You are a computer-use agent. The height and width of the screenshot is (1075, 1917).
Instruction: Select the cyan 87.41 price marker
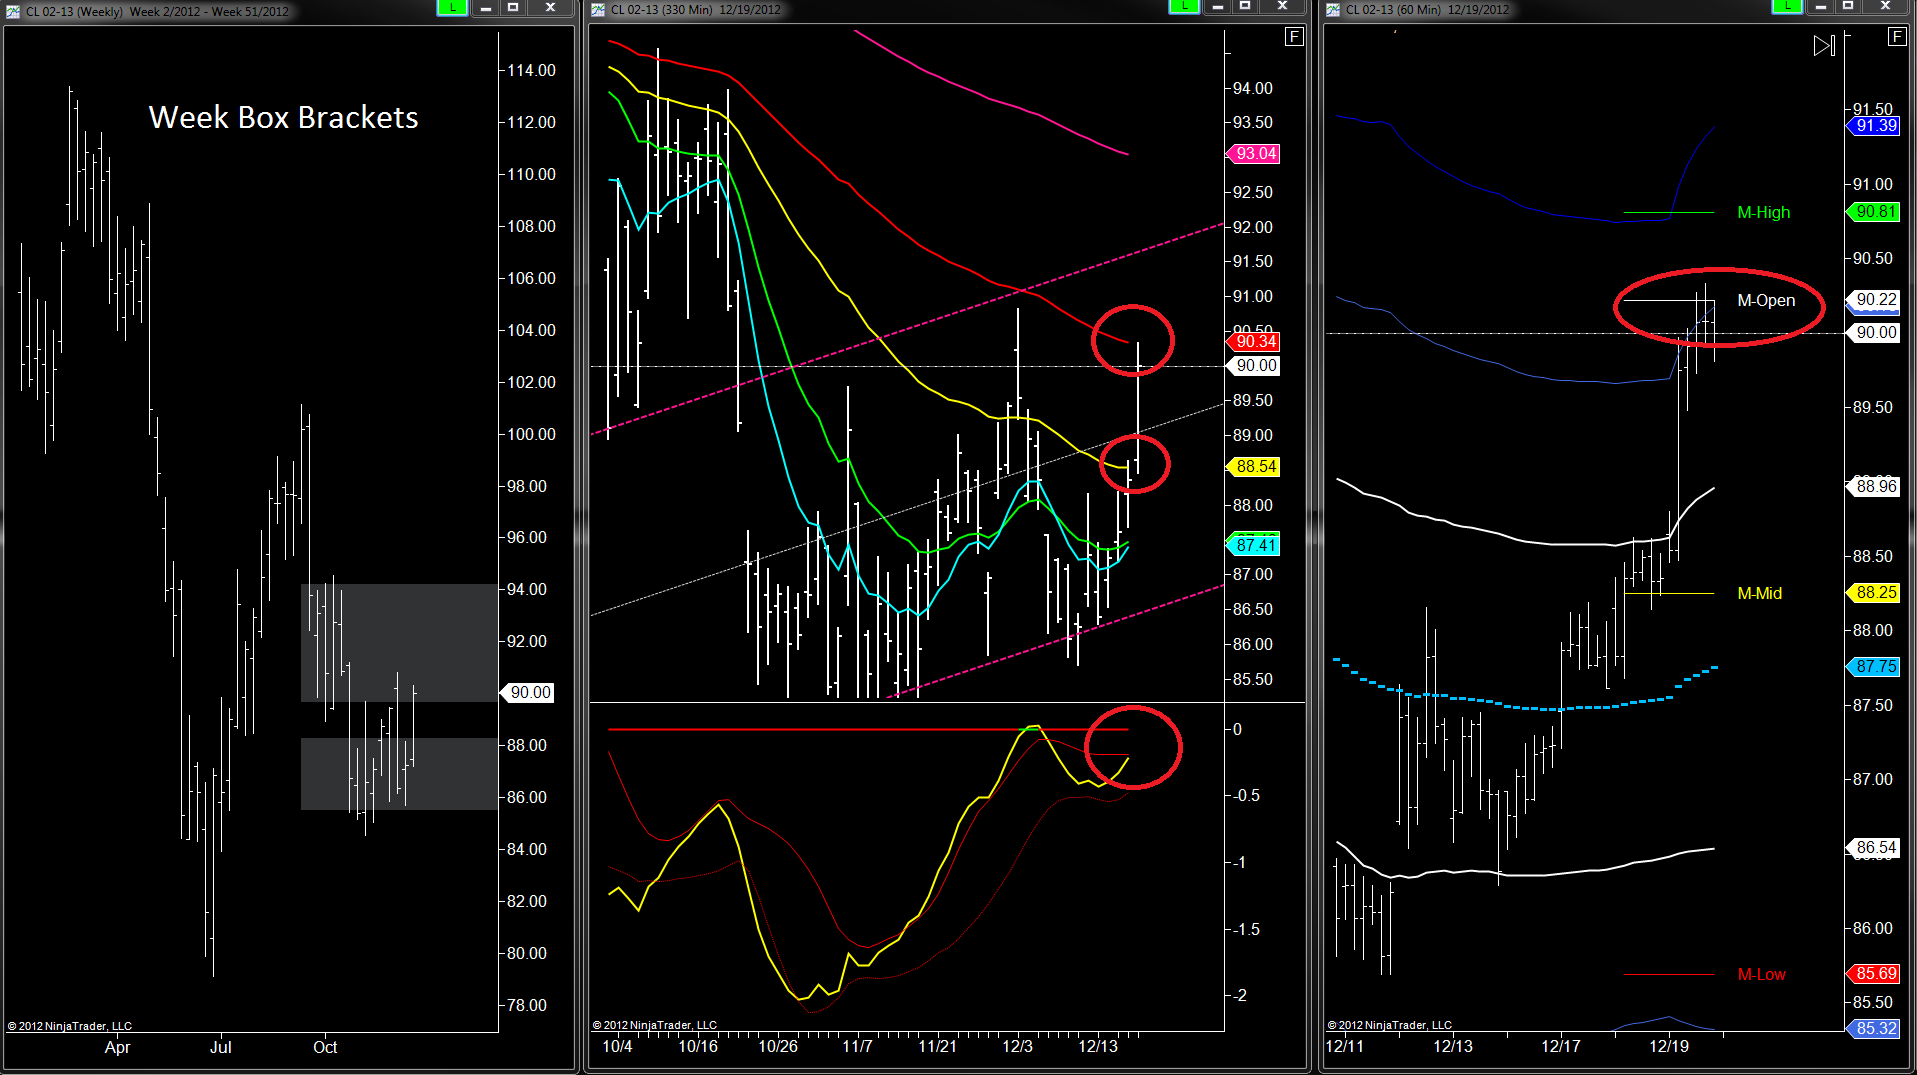pos(1253,545)
